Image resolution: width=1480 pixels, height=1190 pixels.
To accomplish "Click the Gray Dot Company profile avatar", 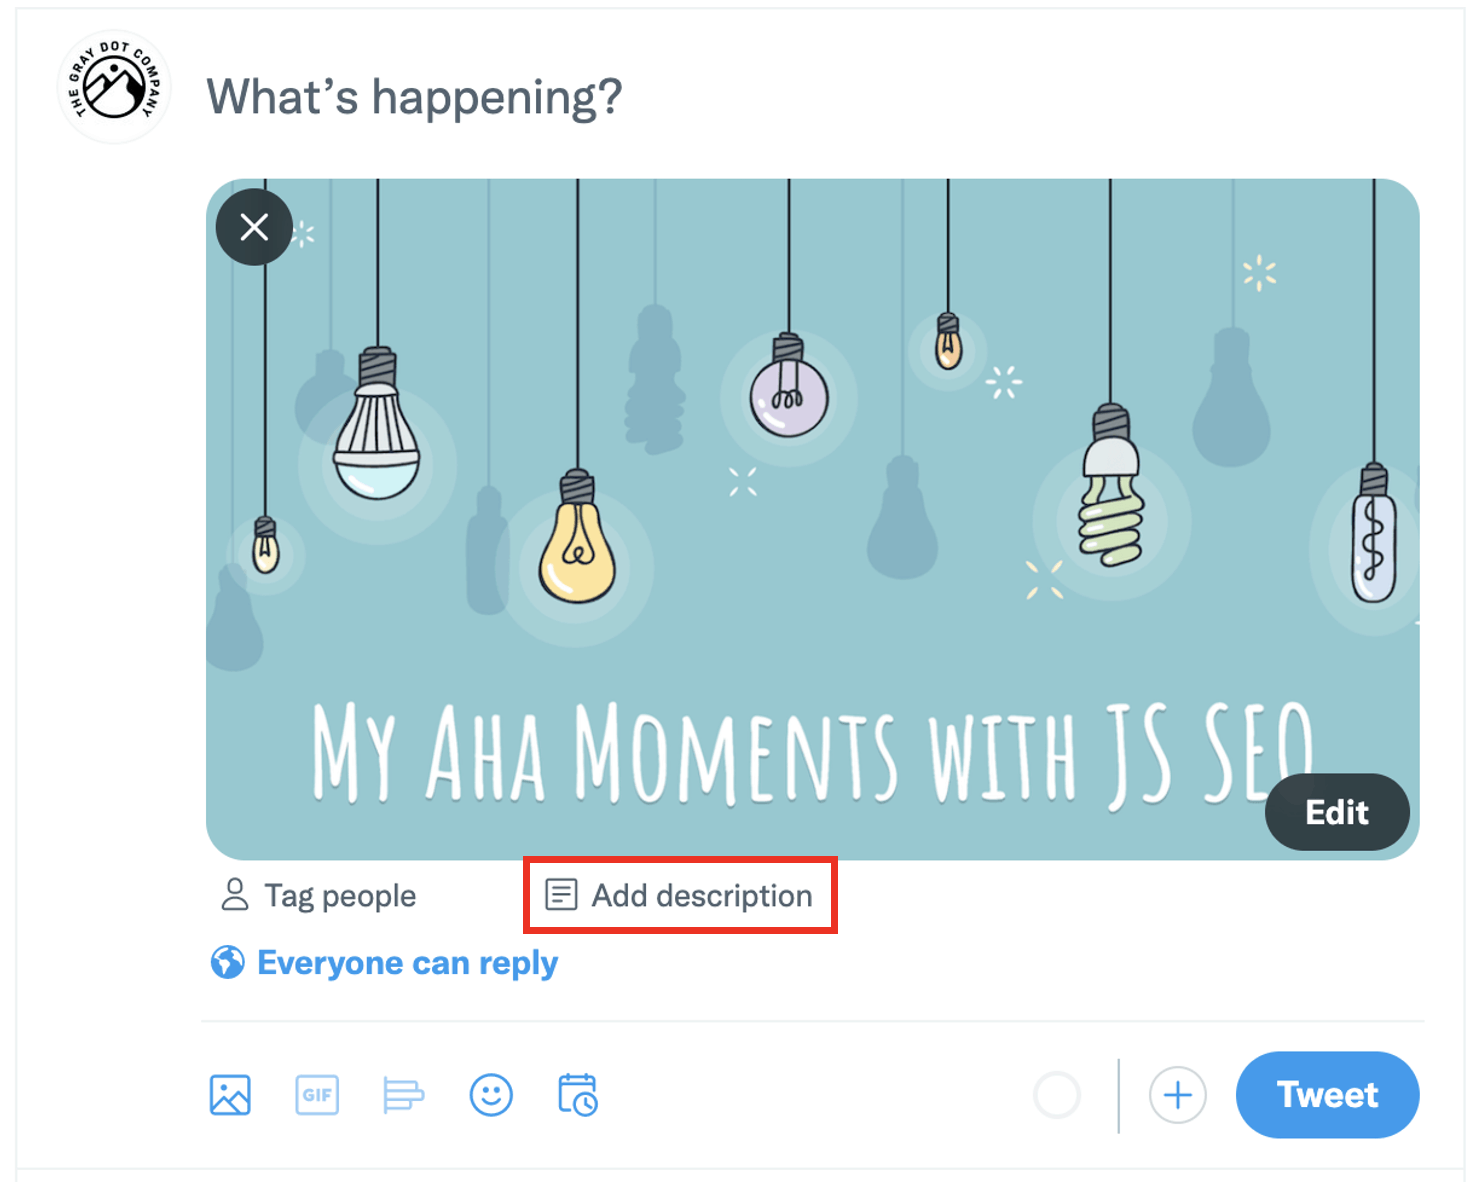I will [x=114, y=87].
